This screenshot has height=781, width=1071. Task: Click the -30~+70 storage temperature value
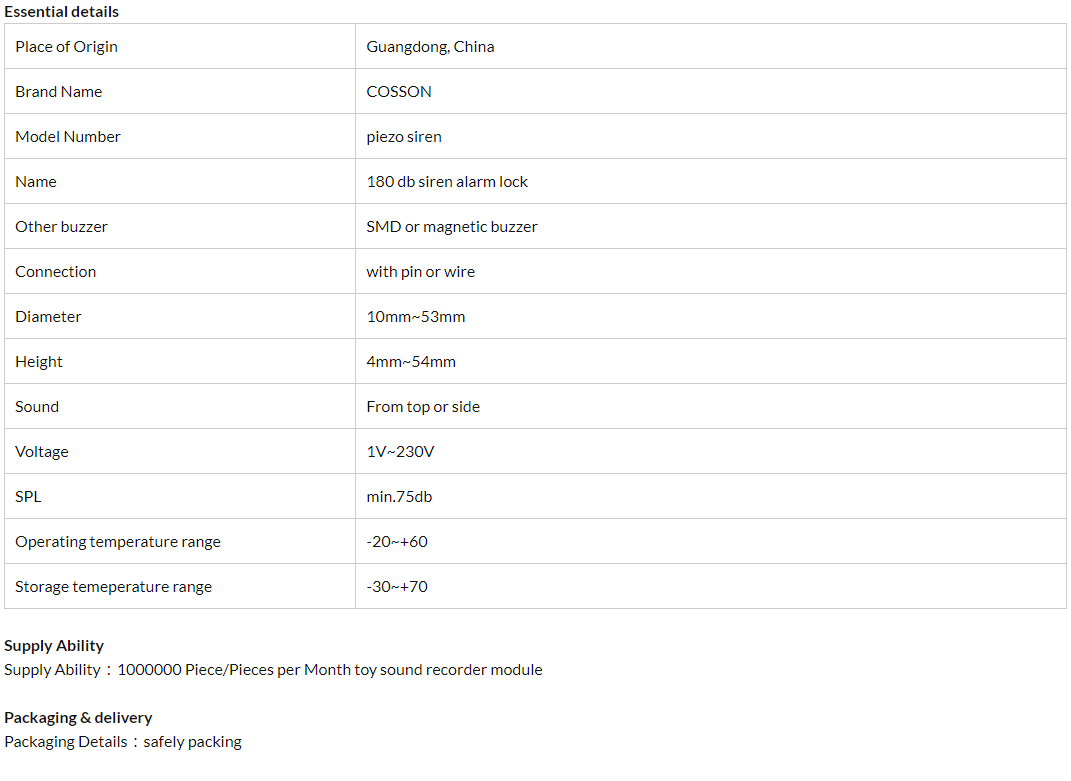click(x=396, y=587)
